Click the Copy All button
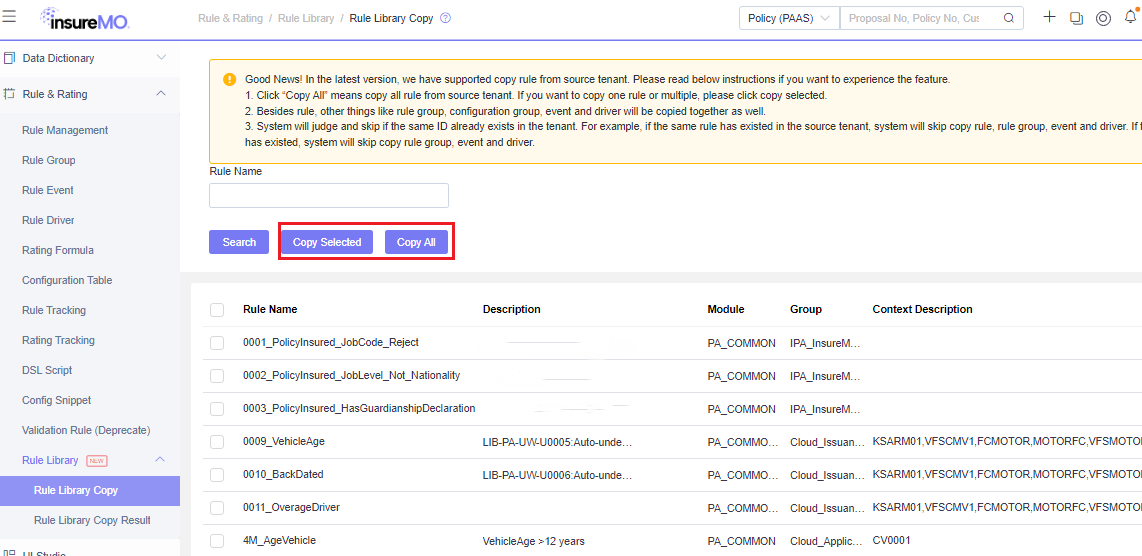The width and height of the screenshot is (1142, 556). point(416,242)
